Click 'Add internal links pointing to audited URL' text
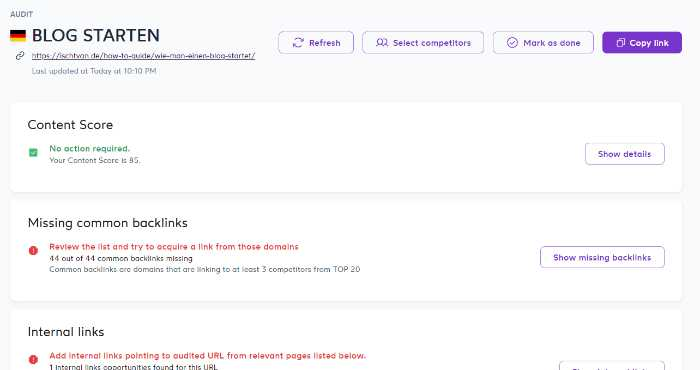 pyautogui.click(x=208, y=356)
